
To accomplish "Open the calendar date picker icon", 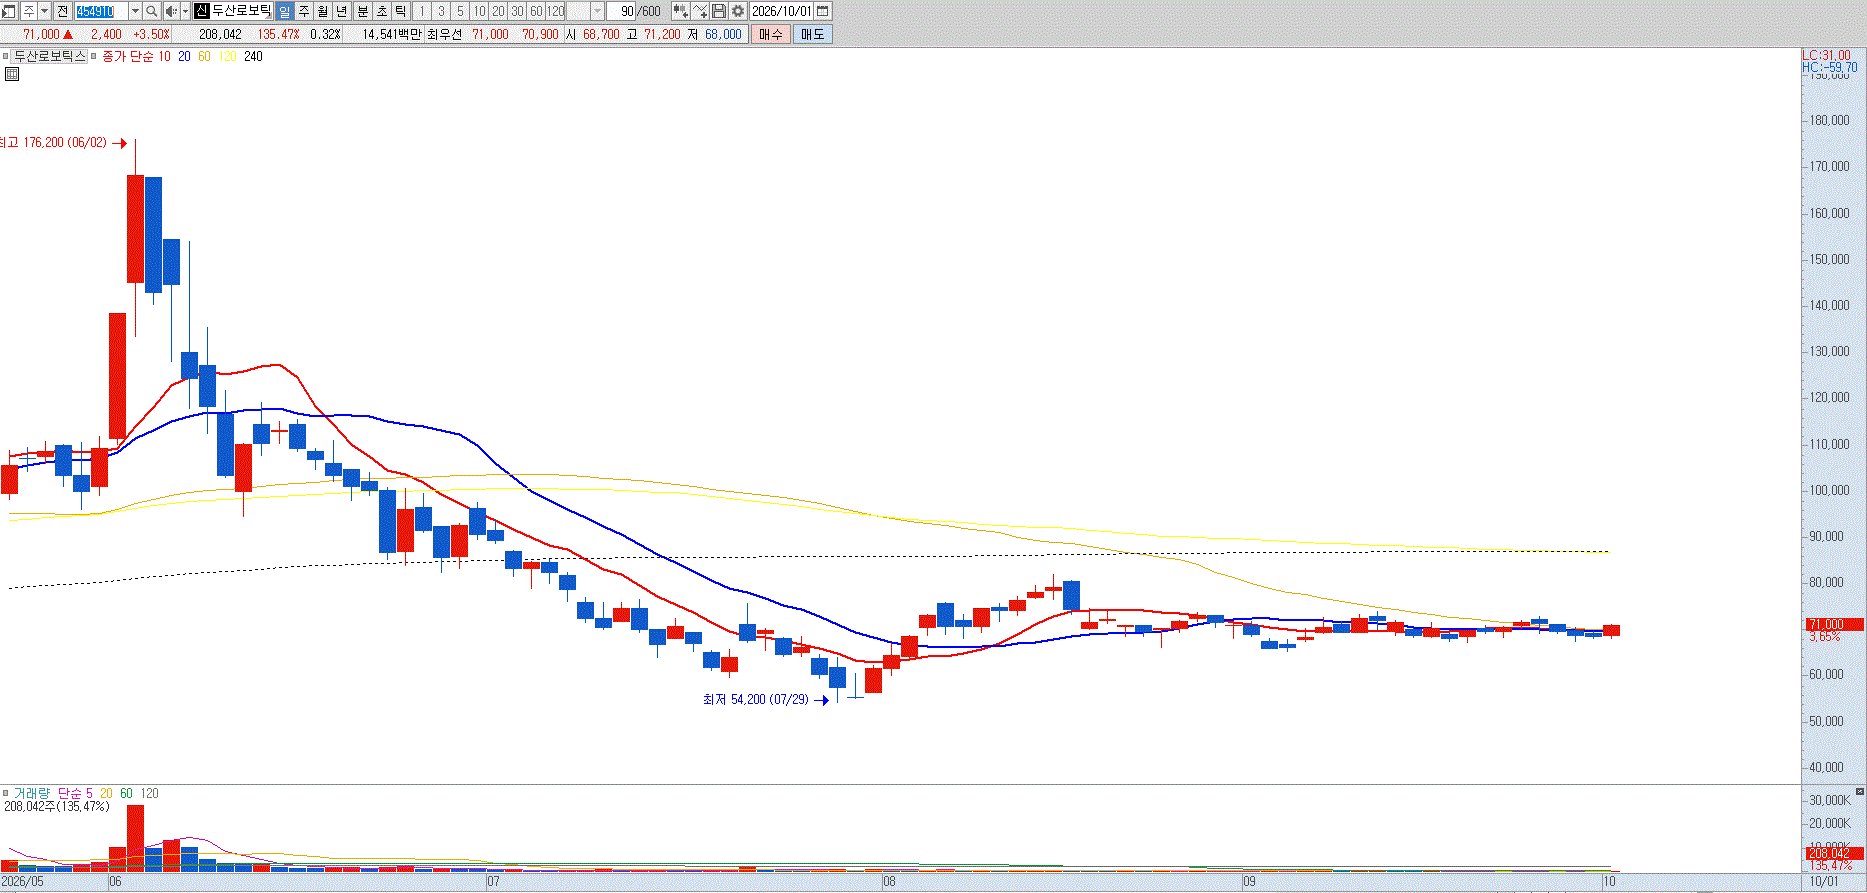I will [x=823, y=11].
